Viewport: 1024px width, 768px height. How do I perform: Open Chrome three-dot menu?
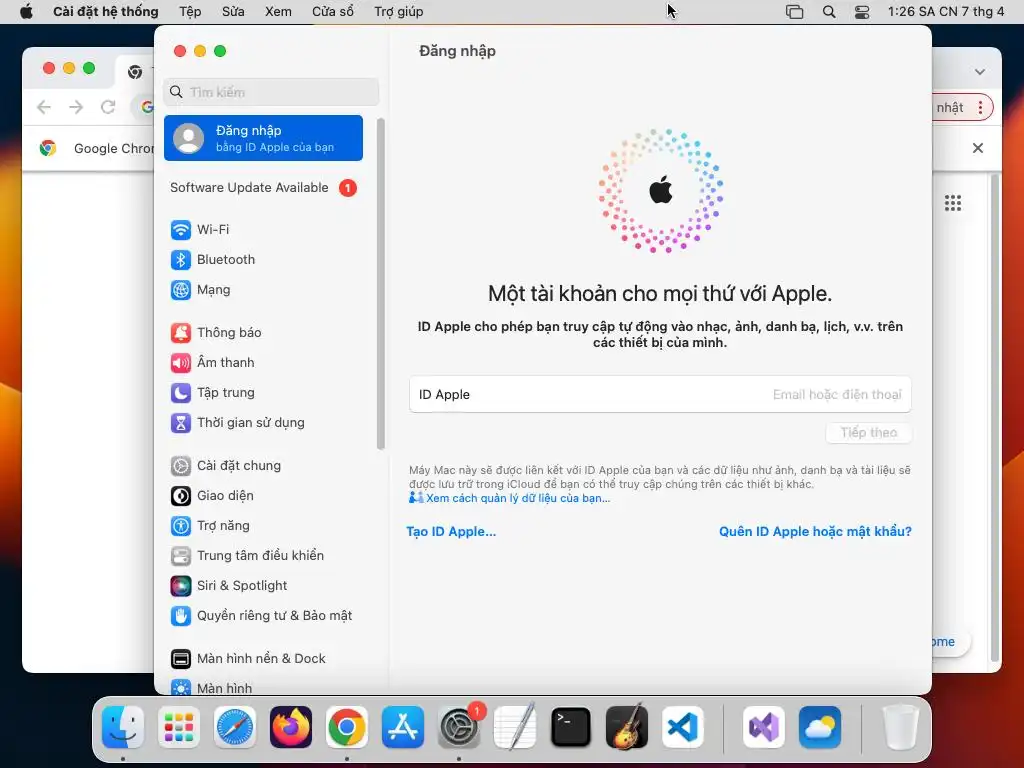click(x=980, y=108)
